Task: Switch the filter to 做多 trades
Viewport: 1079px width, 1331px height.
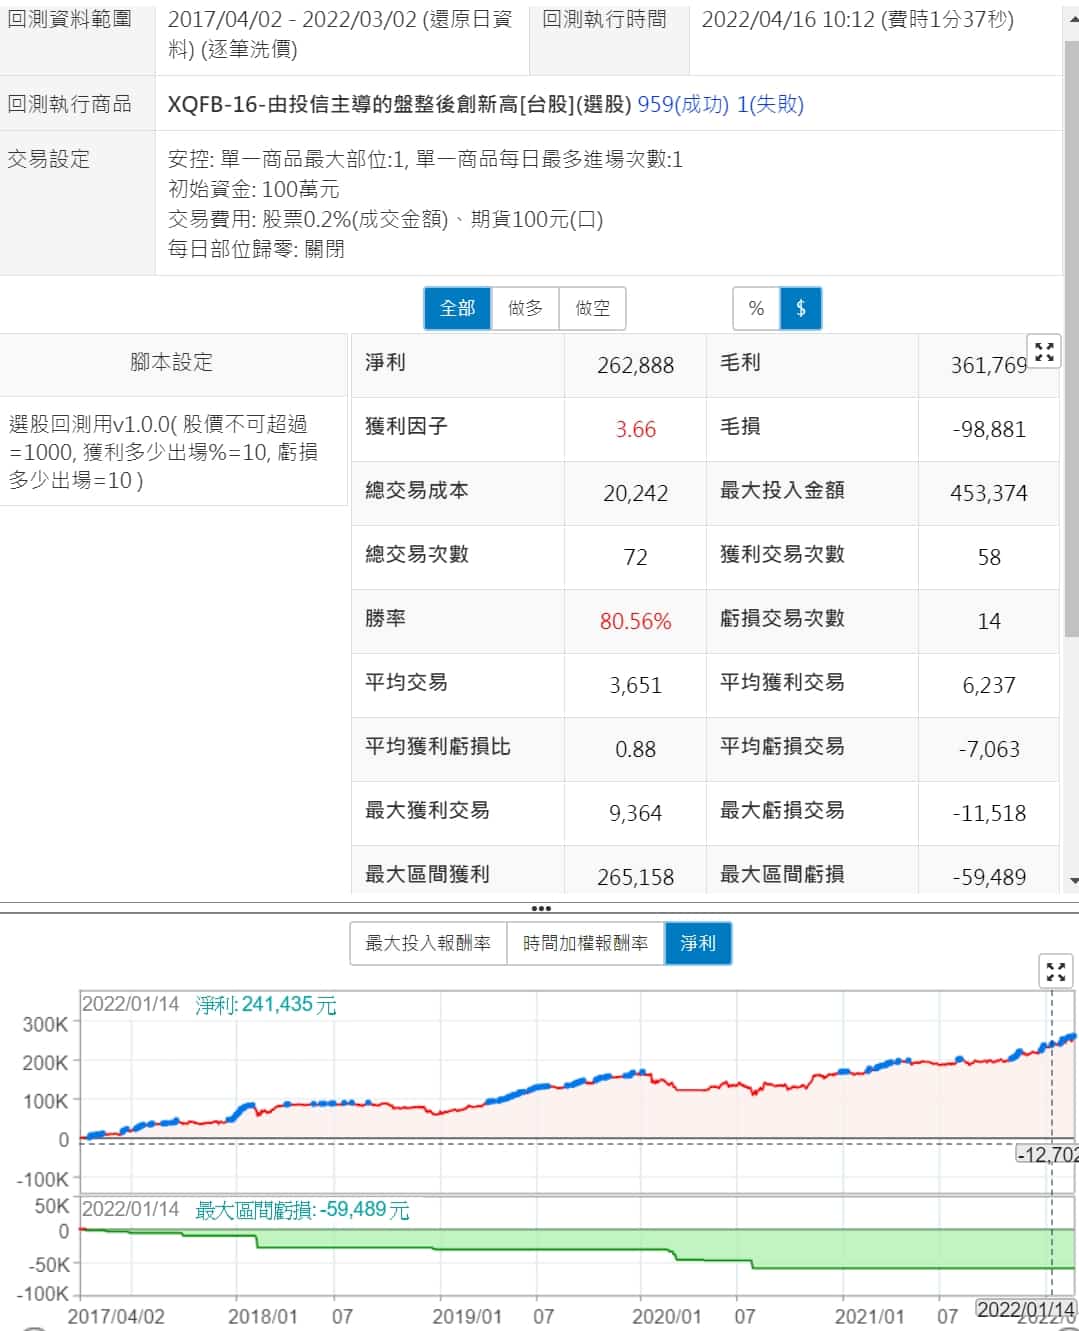Action: [x=525, y=308]
